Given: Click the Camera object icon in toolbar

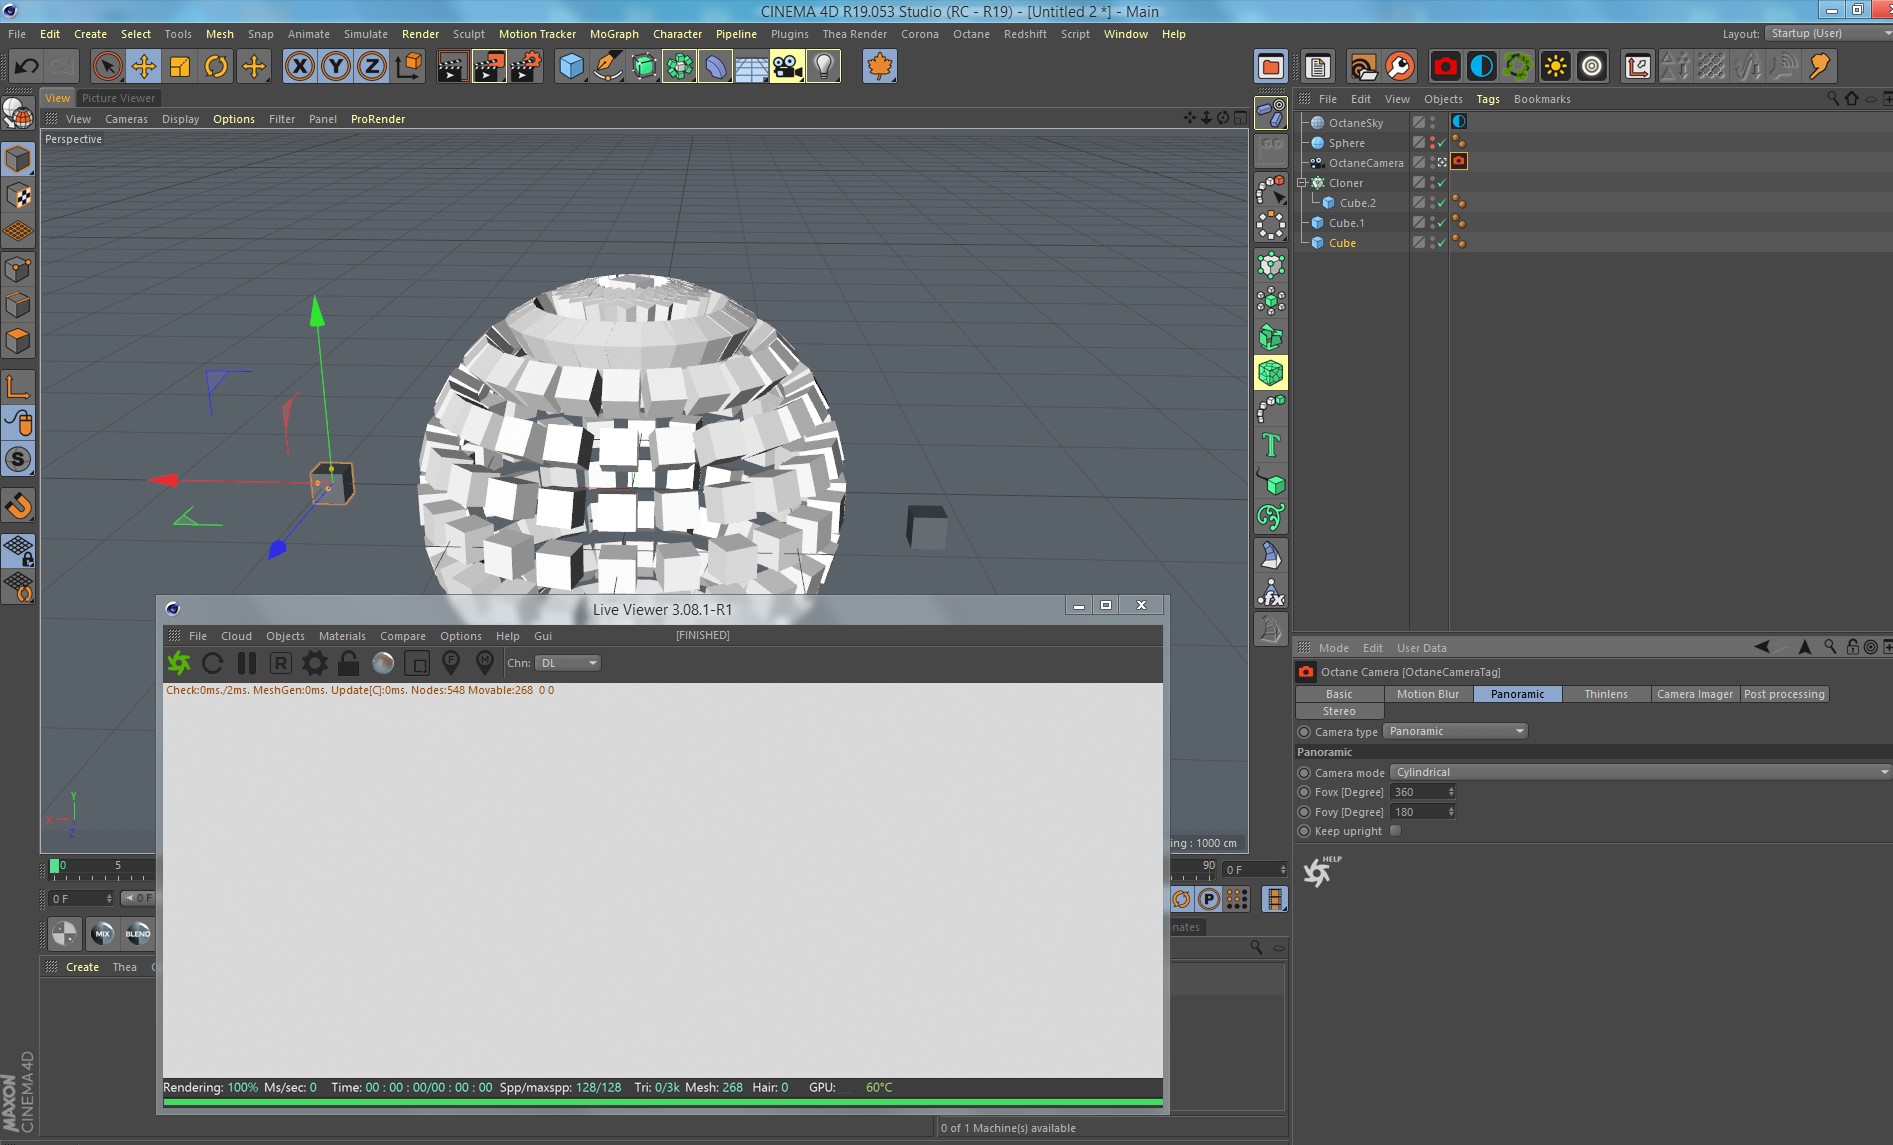Looking at the screenshot, I should (x=787, y=67).
